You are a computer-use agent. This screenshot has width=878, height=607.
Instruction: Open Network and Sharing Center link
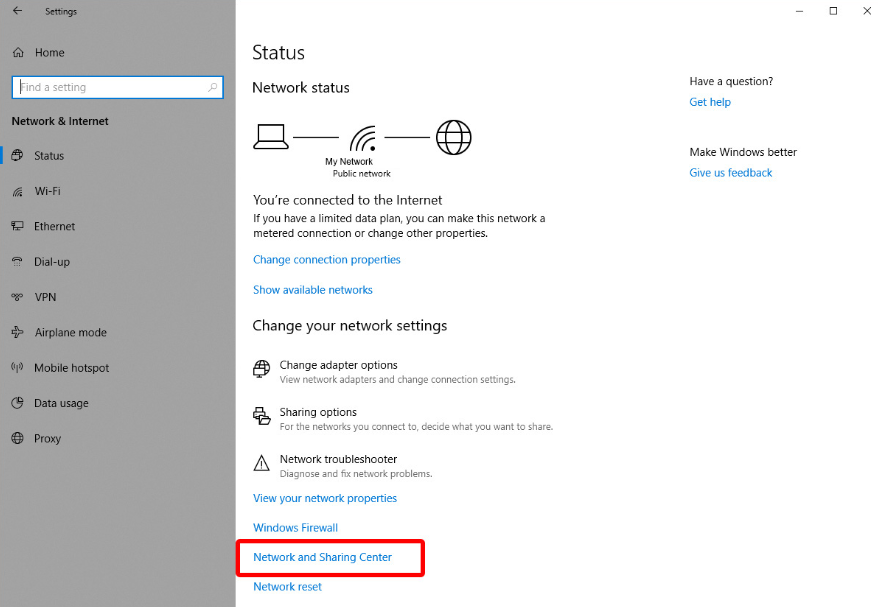point(322,557)
